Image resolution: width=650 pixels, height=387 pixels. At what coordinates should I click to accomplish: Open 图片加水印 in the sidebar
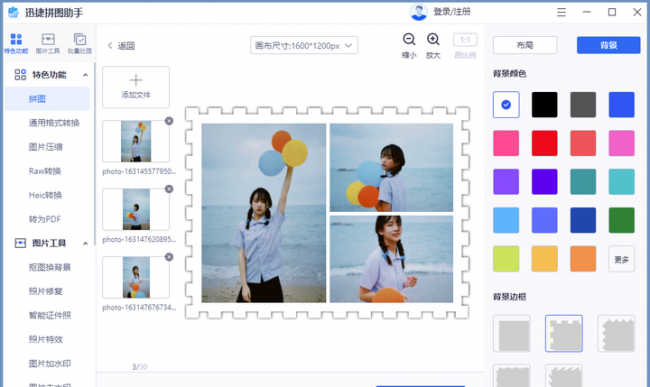(x=50, y=363)
